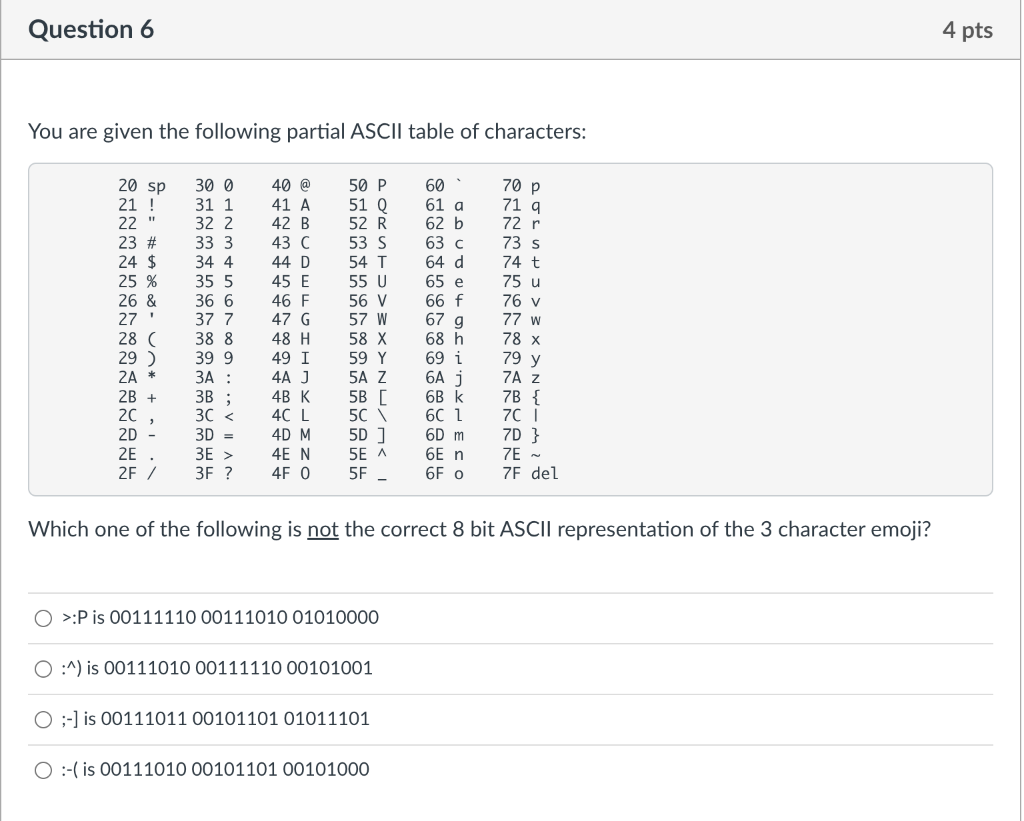Select the radio button for answer ":^)"
Image resolution: width=1024 pixels, height=821 pixels.
pyautogui.click(x=43, y=669)
